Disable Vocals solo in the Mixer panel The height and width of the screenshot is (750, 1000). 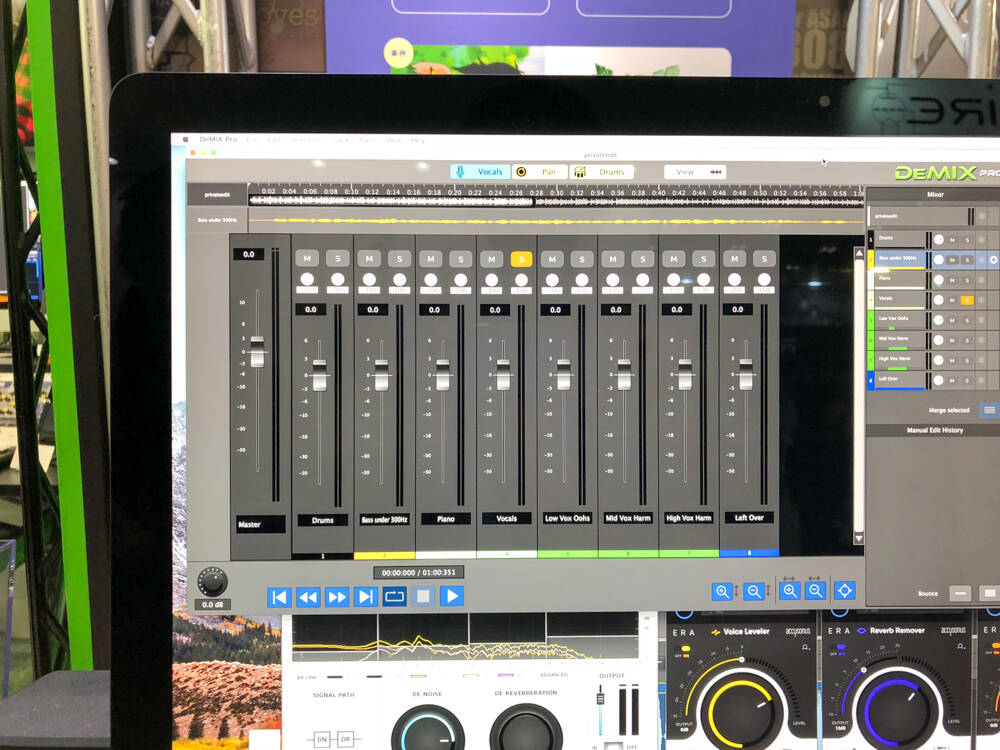[967, 300]
